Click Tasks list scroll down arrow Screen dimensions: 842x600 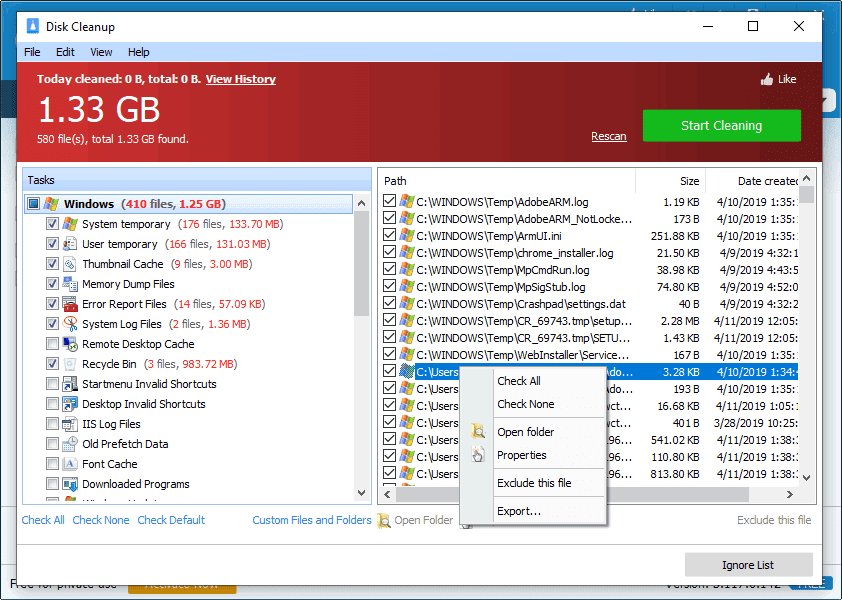[x=361, y=493]
